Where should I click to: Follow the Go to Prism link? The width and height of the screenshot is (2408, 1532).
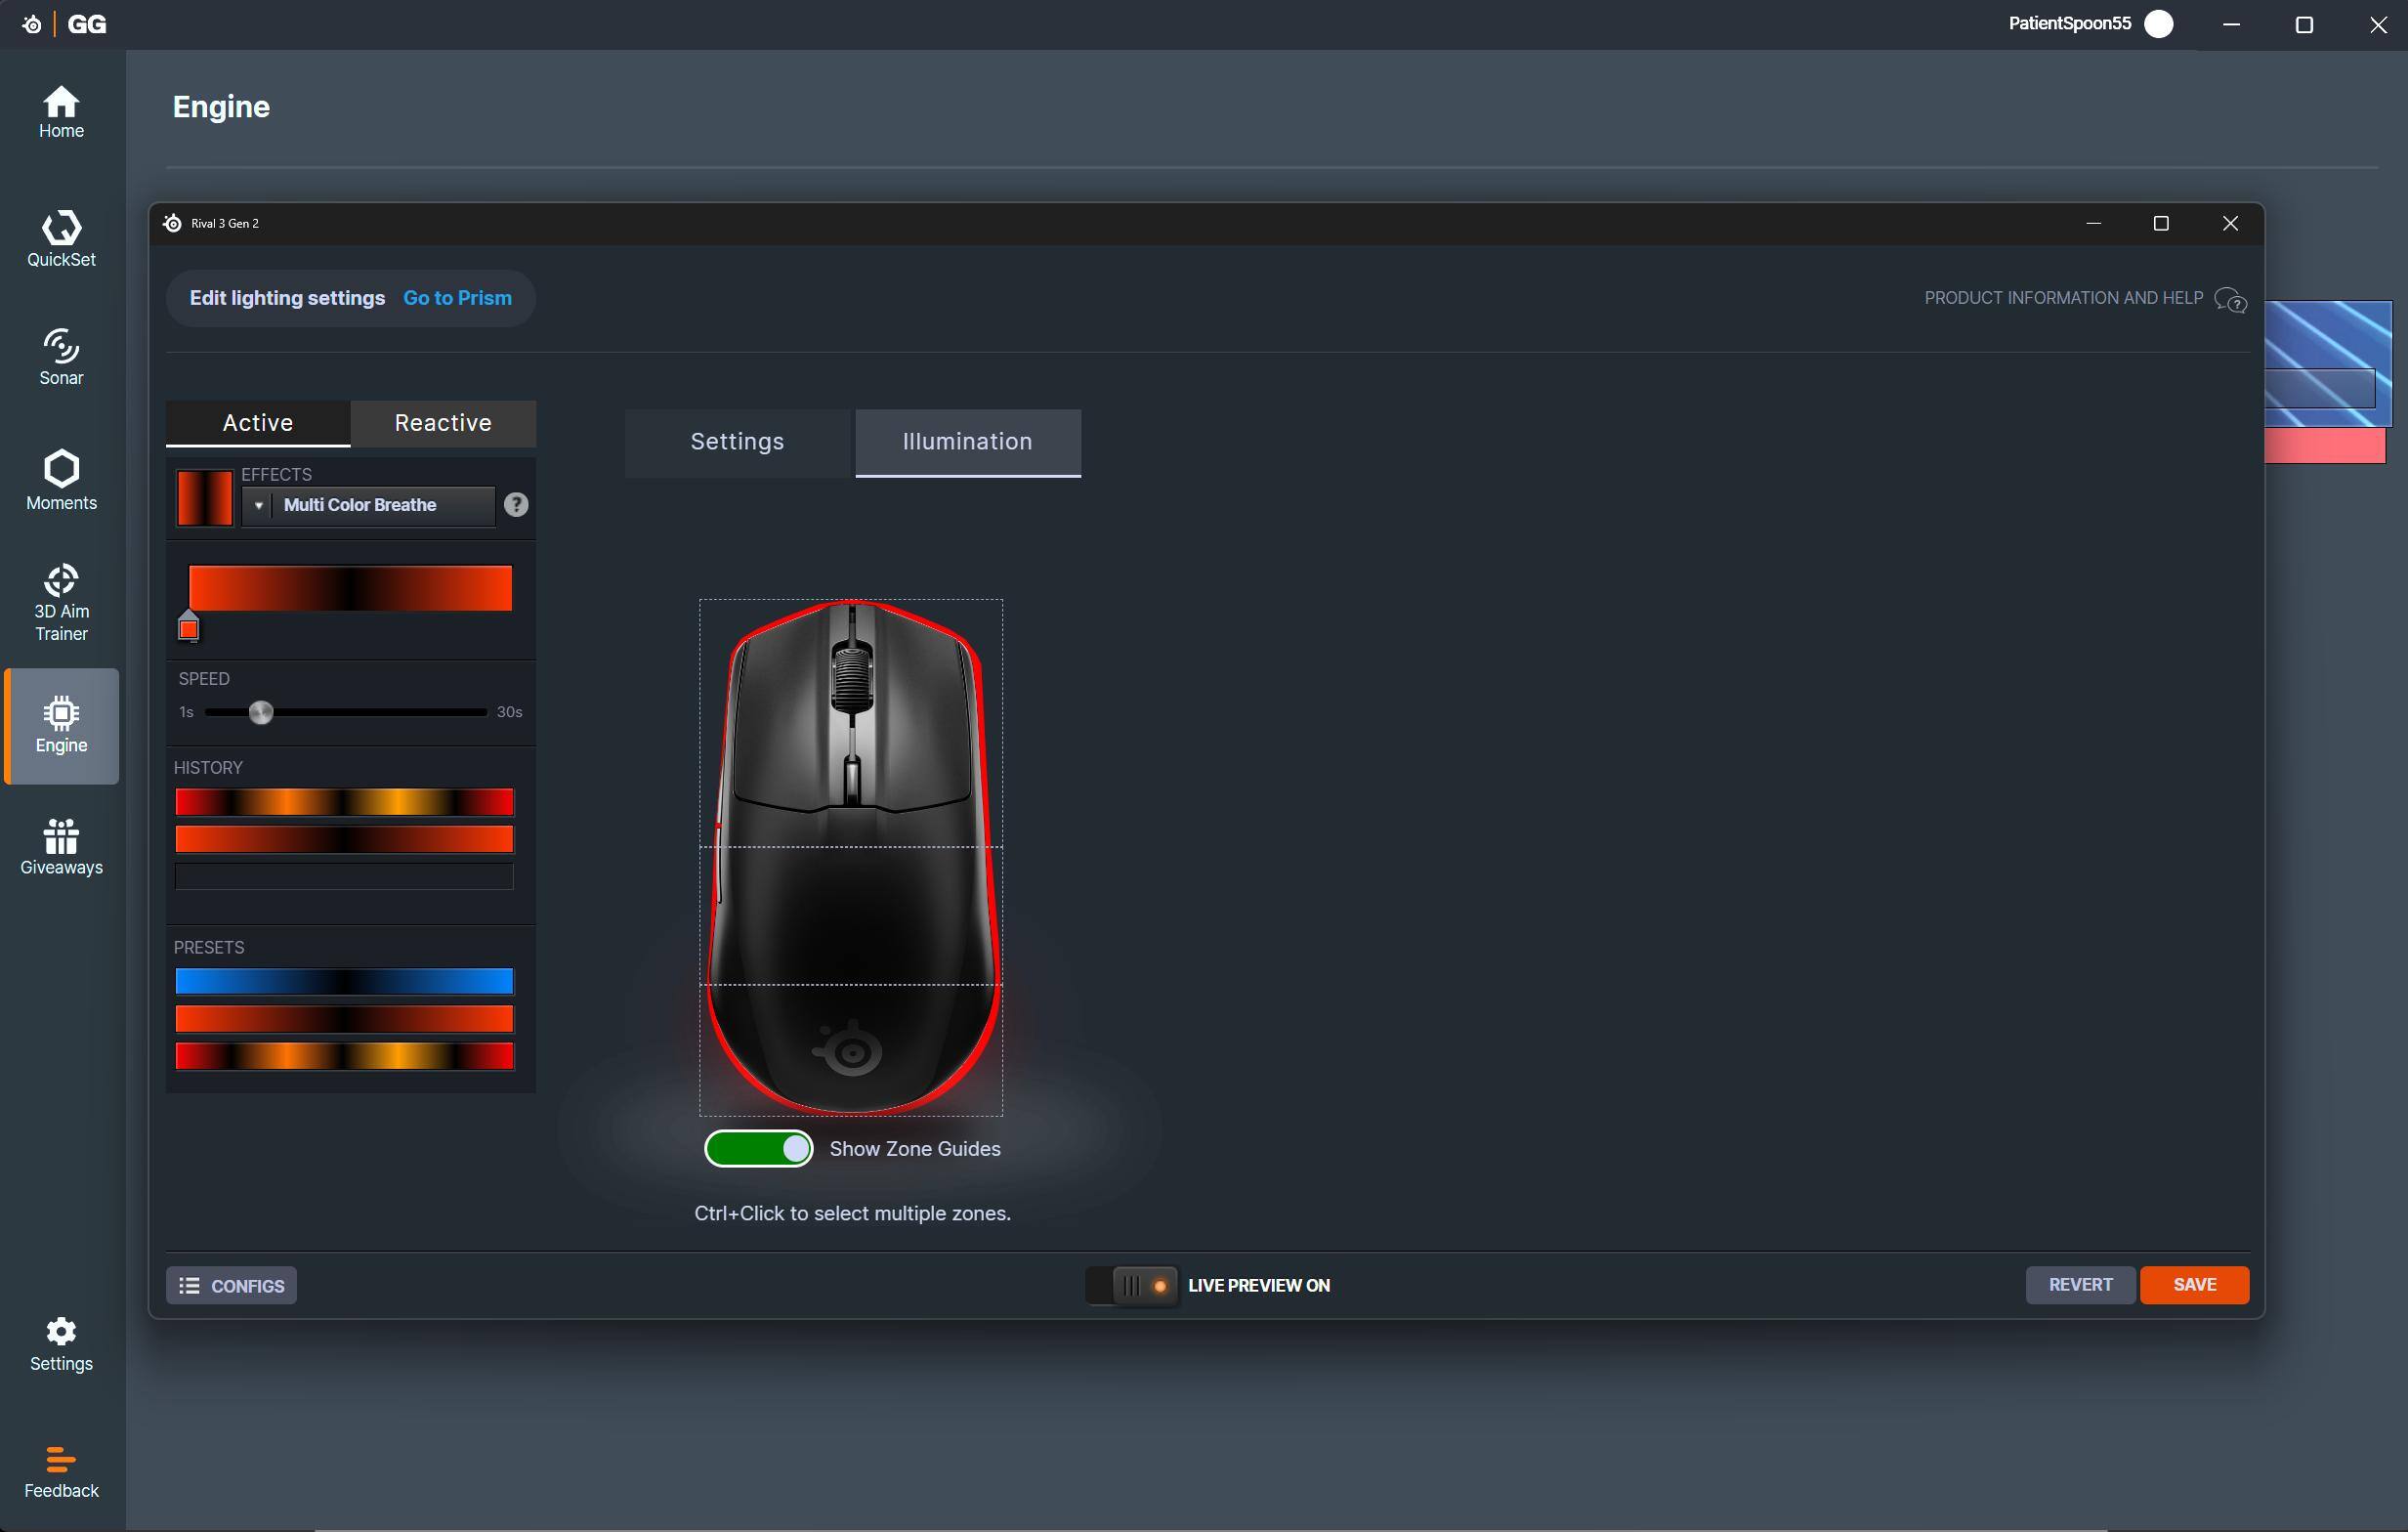click(457, 298)
